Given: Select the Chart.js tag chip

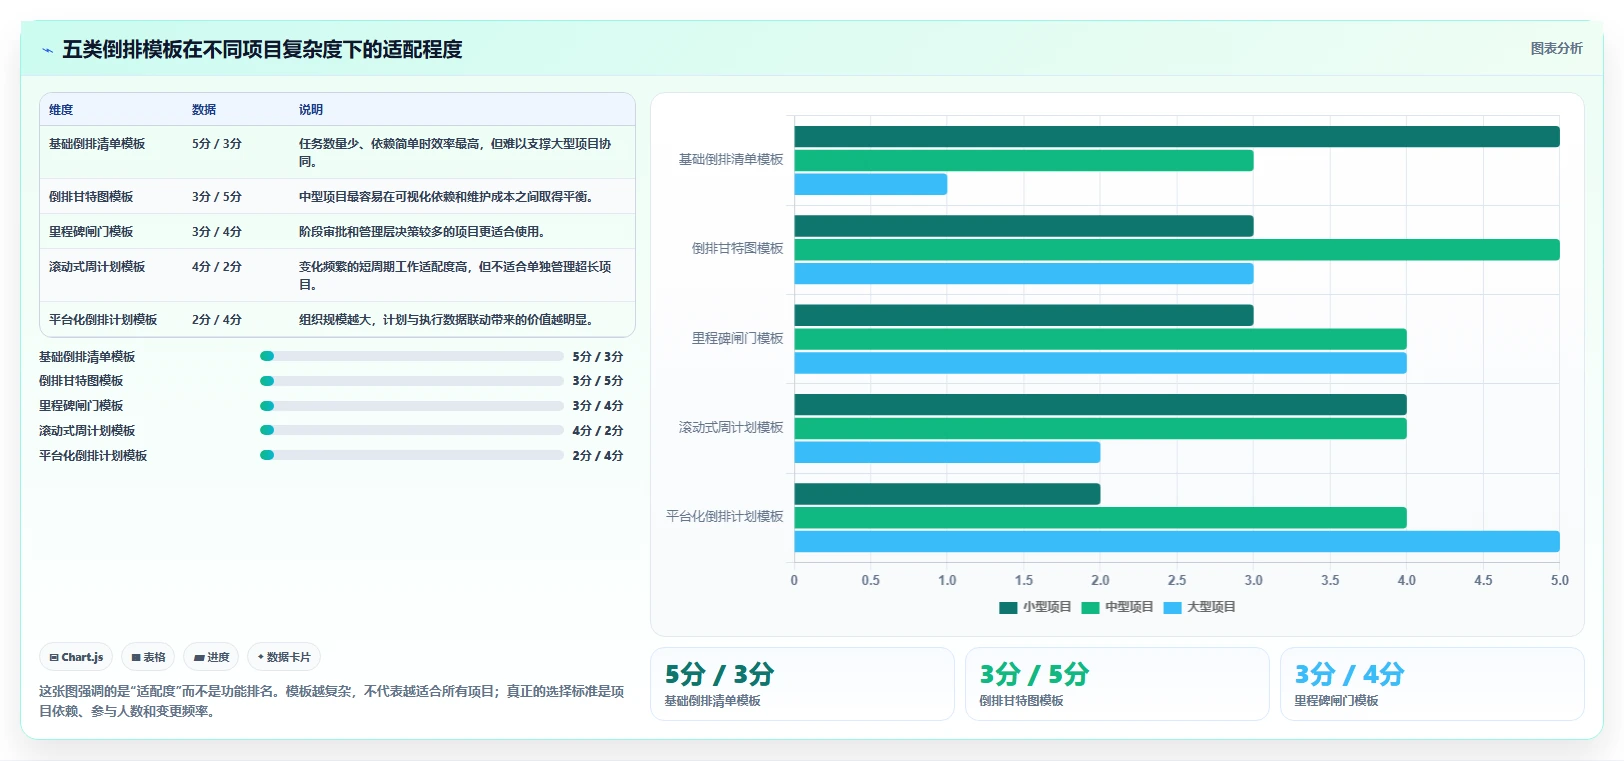Looking at the screenshot, I should pyautogui.click(x=76, y=657).
